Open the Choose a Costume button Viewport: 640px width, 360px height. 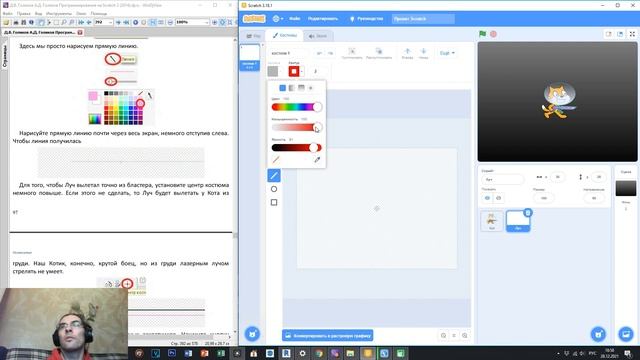pyautogui.click(x=252, y=334)
